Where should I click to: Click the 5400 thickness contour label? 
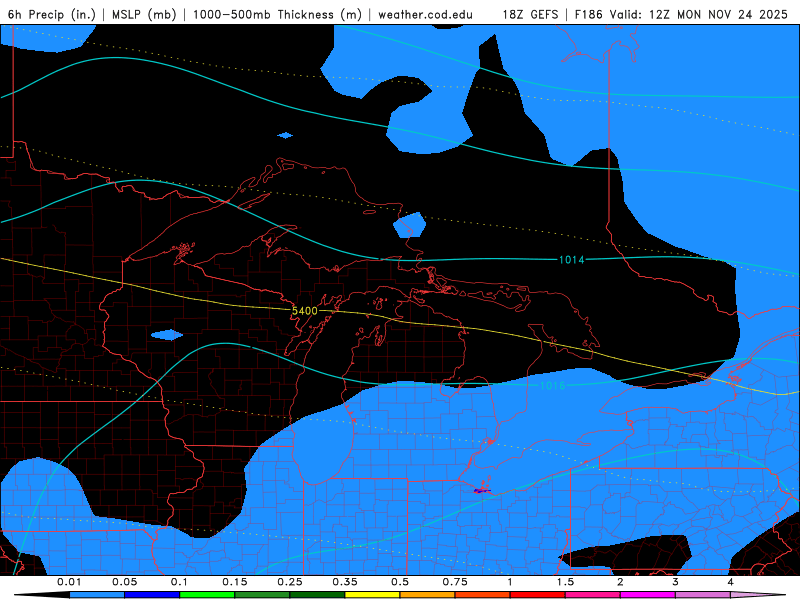coord(305,311)
